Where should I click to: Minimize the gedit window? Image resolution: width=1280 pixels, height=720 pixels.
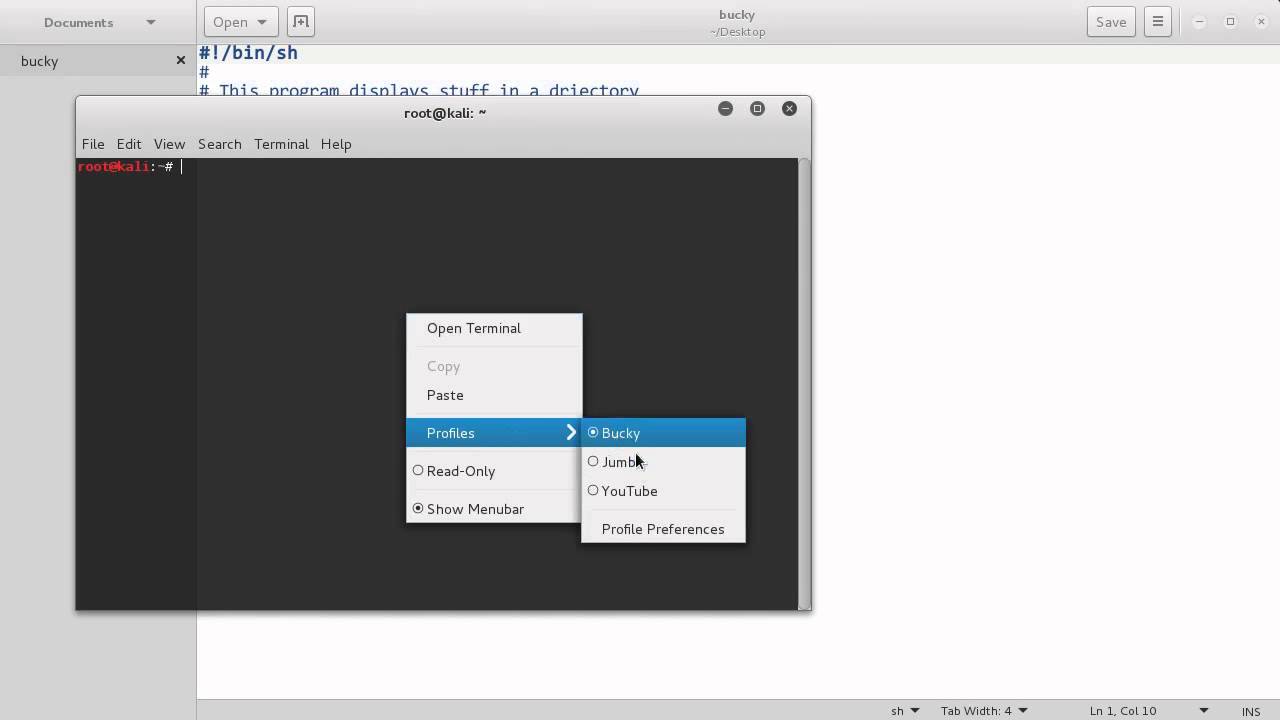pyautogui.click(x=1199, y=21)
